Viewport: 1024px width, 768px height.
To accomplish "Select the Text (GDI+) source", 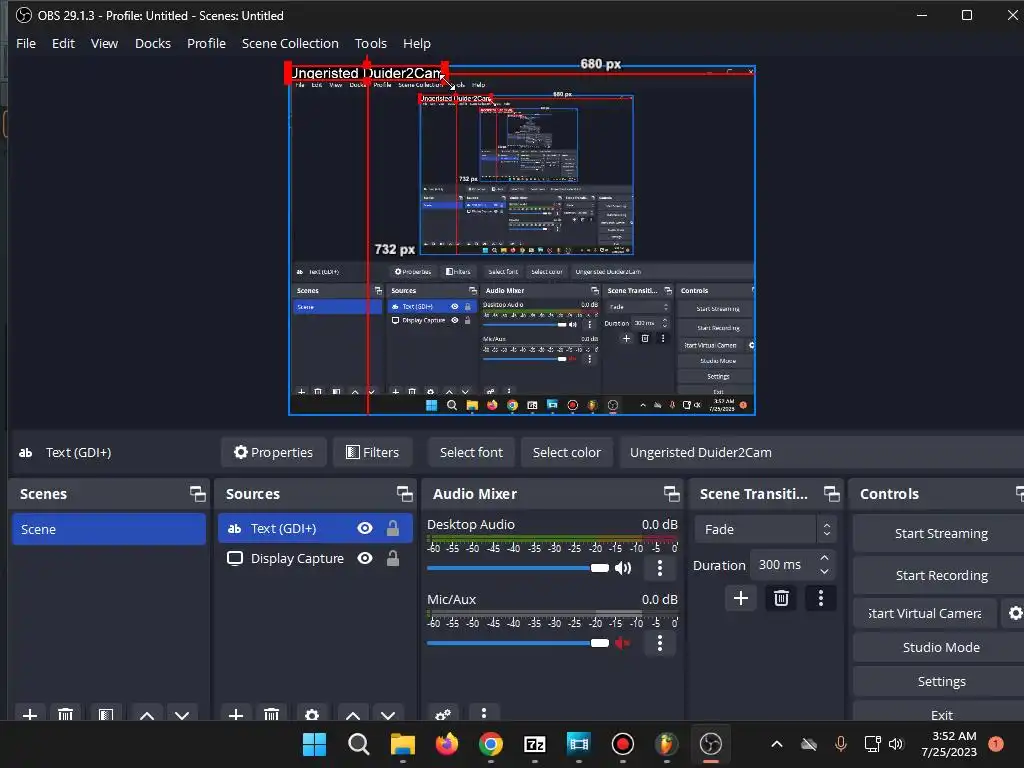I will 315,529.
